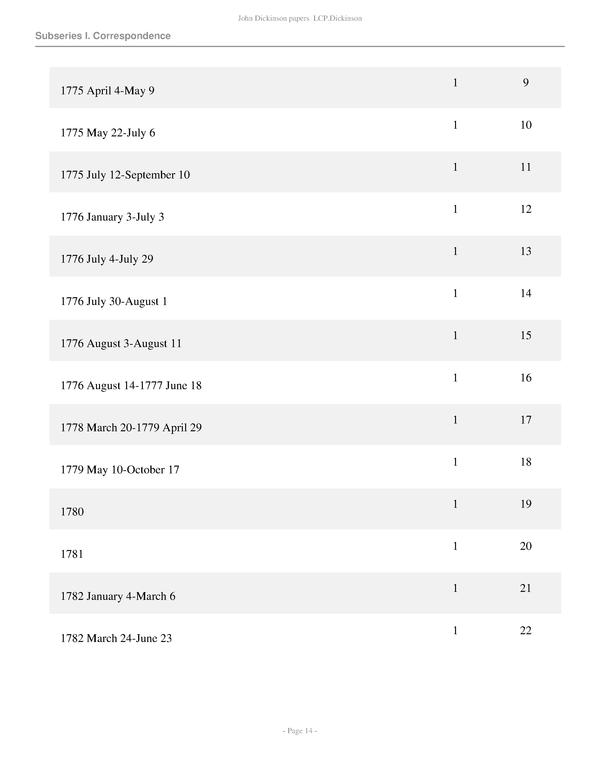This screenshot has height=776, width=600.
Task: Select the "1775 April 4-May 9" entry
Action: (108, 91)
